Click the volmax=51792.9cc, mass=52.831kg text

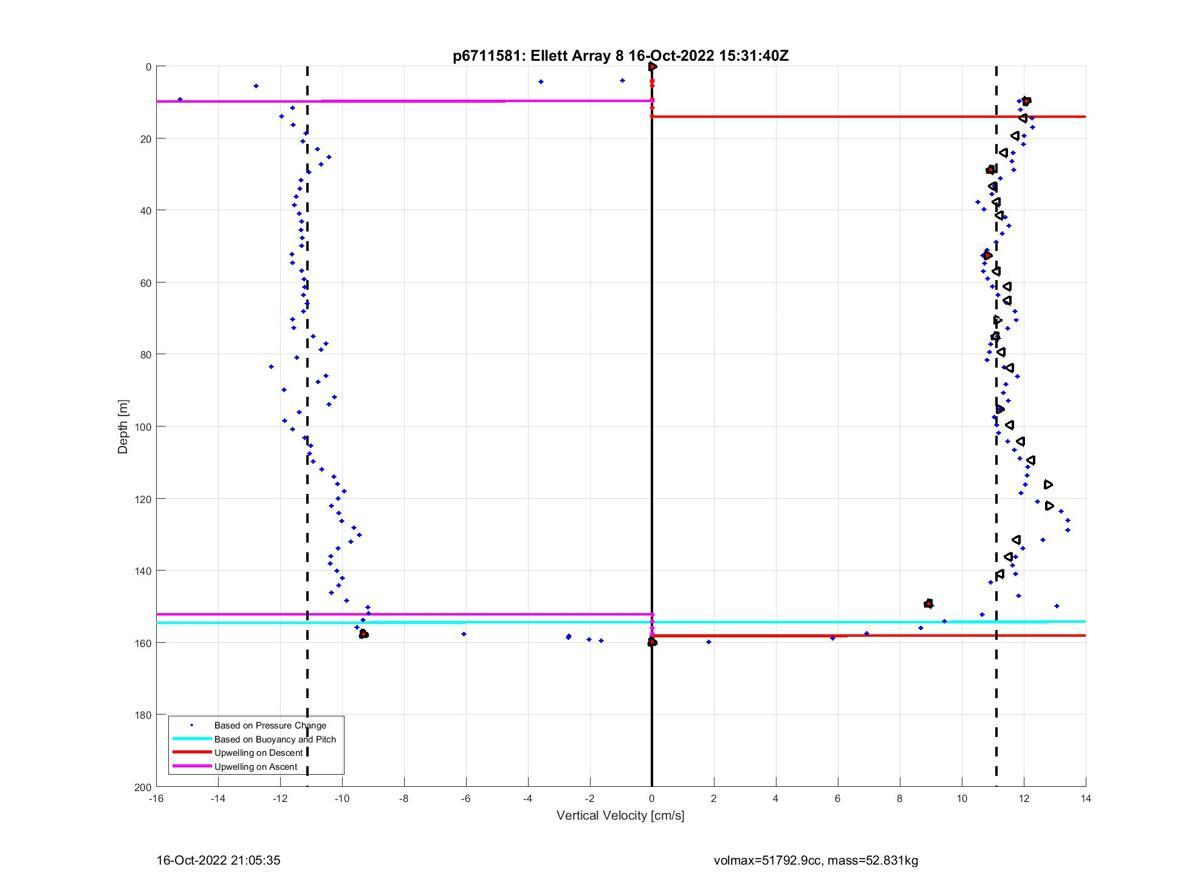coord(816,860)
